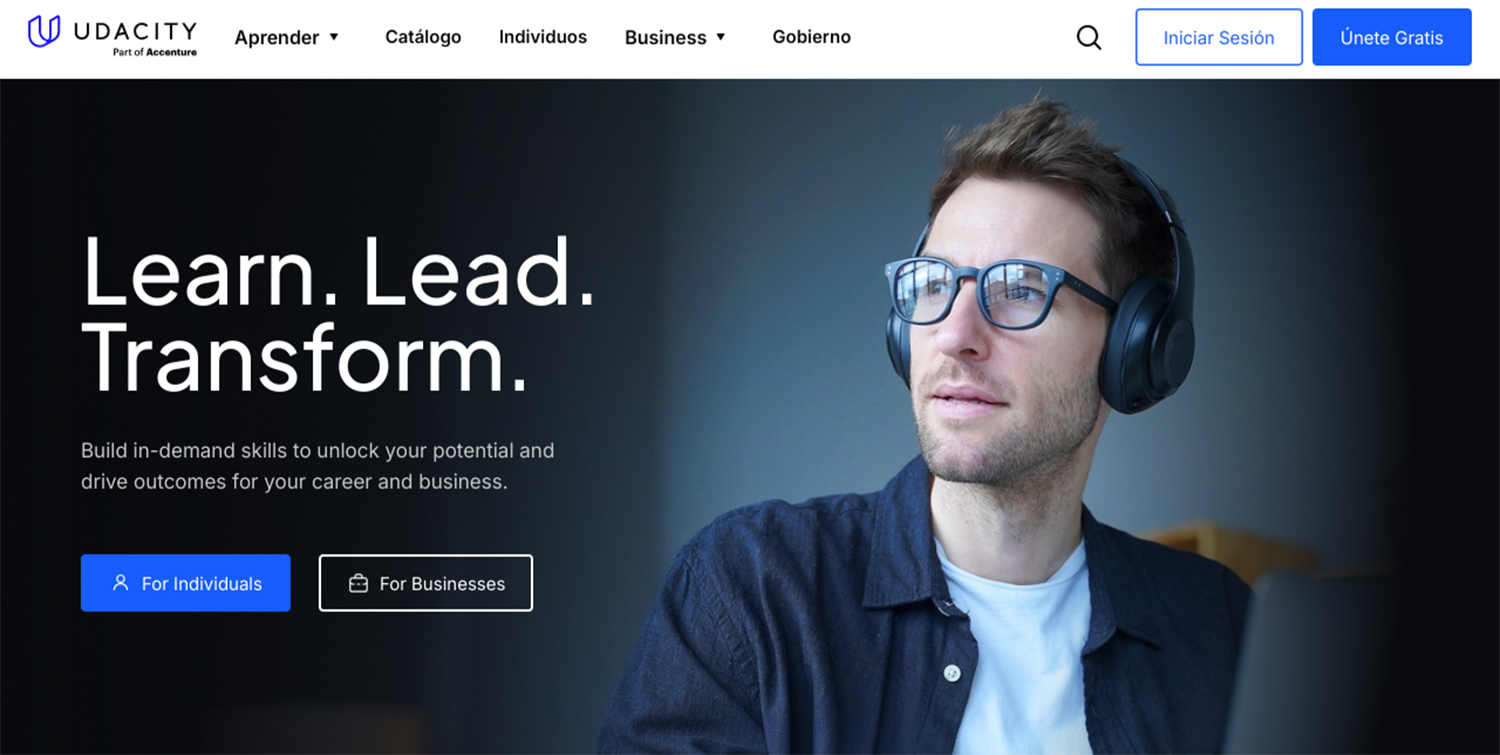The width and height of the screenshot is (1500, 755).
Task: Open the Business menu label
Action: [666, 37]
